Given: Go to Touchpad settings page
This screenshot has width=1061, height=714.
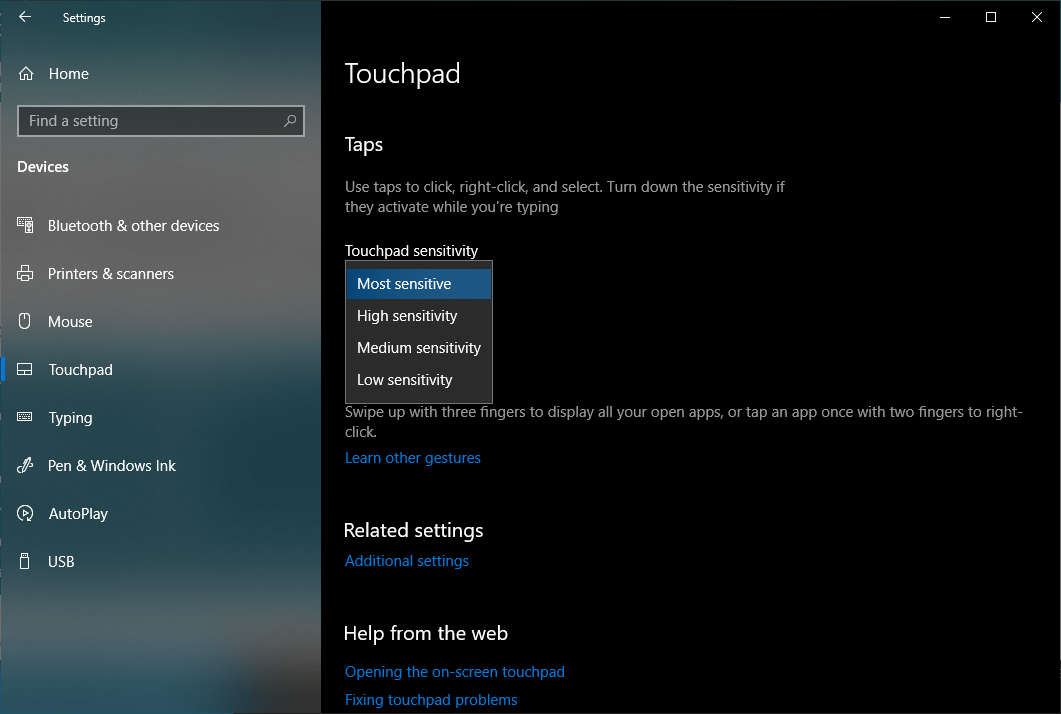Looking at the screenshot, I should (x=80, y=370).
